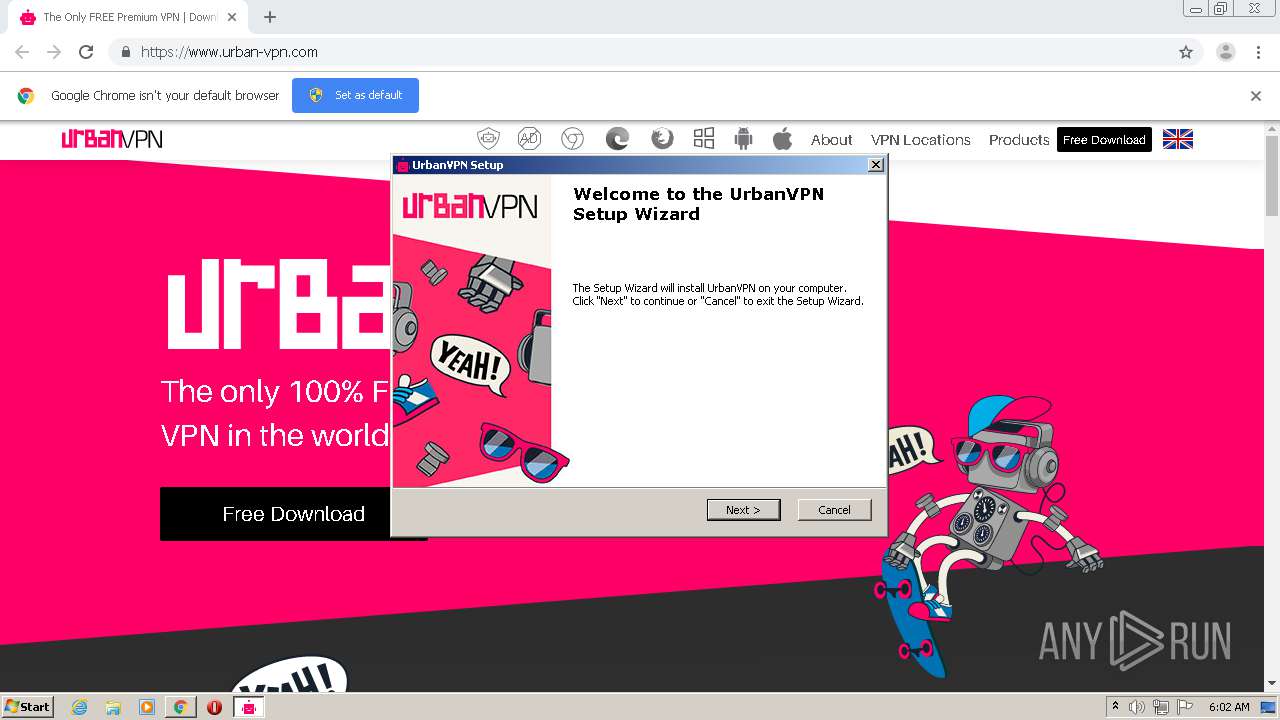
Task: Open the VPN shield icon in site header
Action: click(488, 139)
